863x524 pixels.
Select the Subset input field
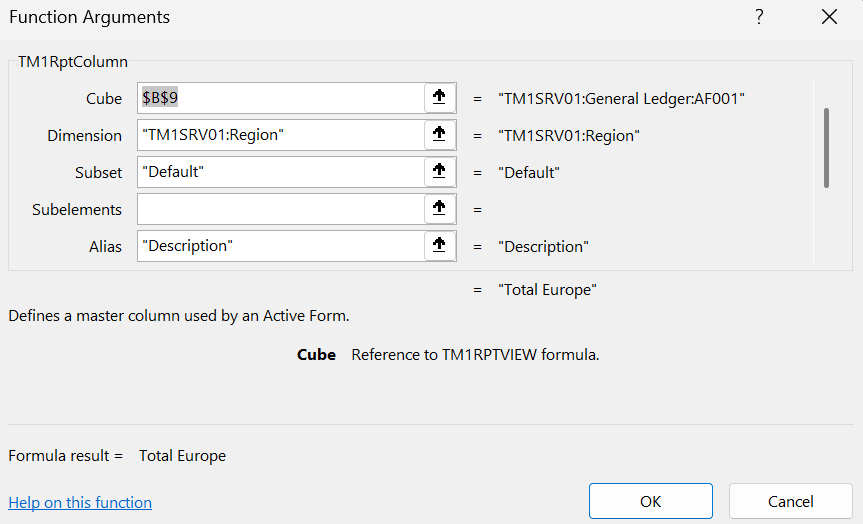pyautogui.click(x=281, y=172)
